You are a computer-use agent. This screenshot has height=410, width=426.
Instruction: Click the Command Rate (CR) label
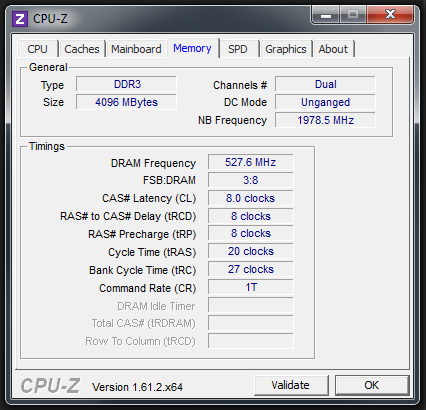(148, 288)
